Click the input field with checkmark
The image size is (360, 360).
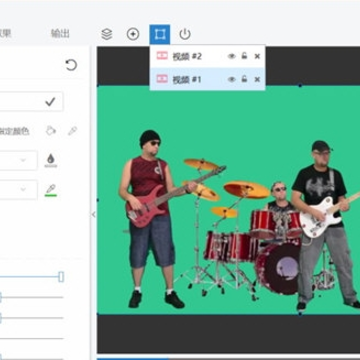[31, 102]
